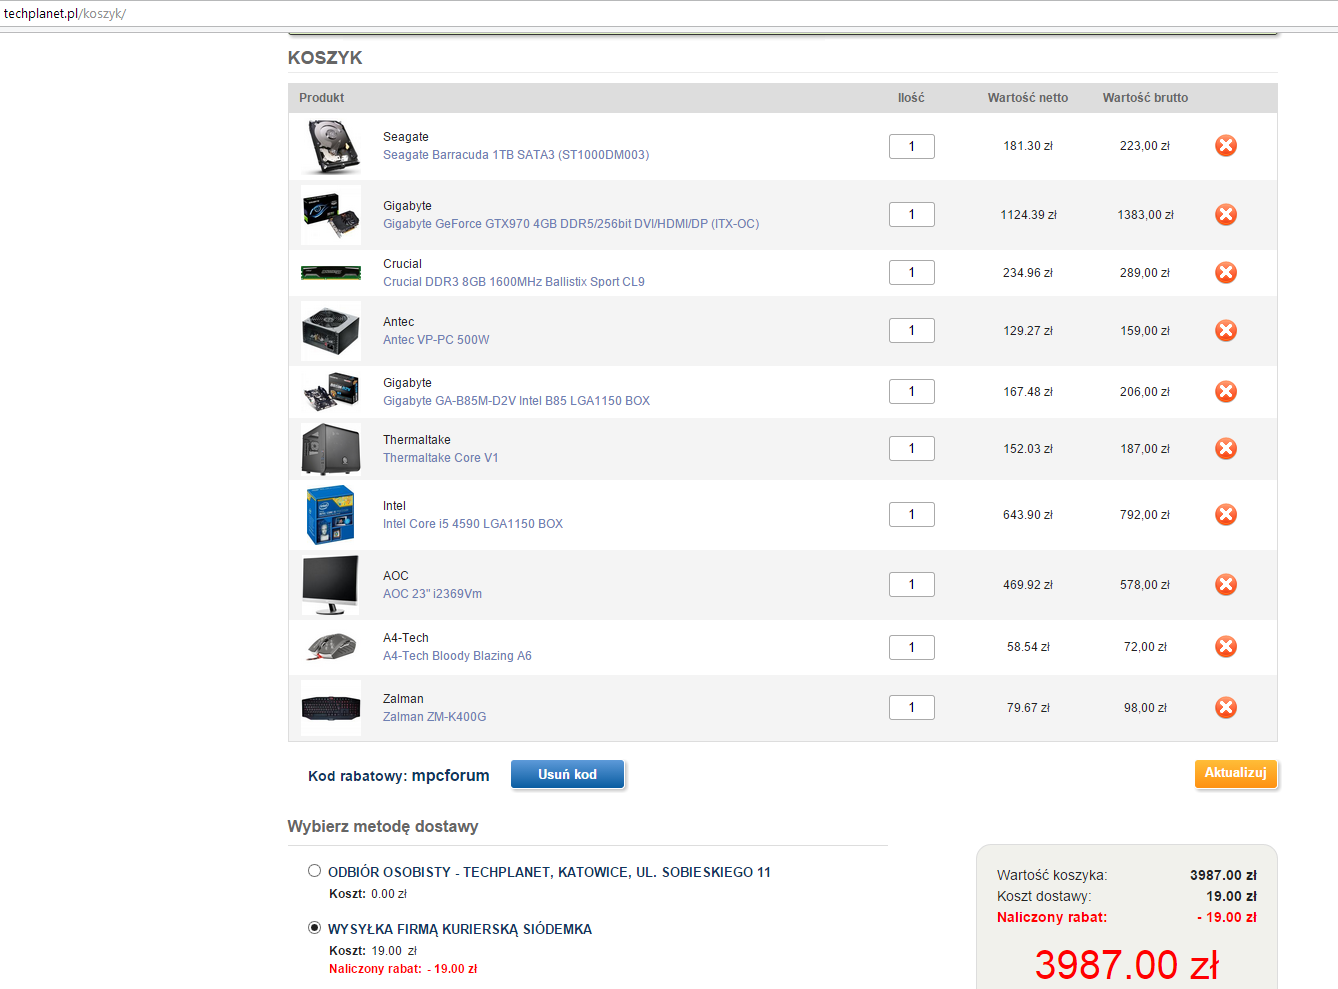Focus quantity field for A4-Tech mouse
Image resolution: width=1338 pixels, height=989 pixels.
[x=912, y=647]
